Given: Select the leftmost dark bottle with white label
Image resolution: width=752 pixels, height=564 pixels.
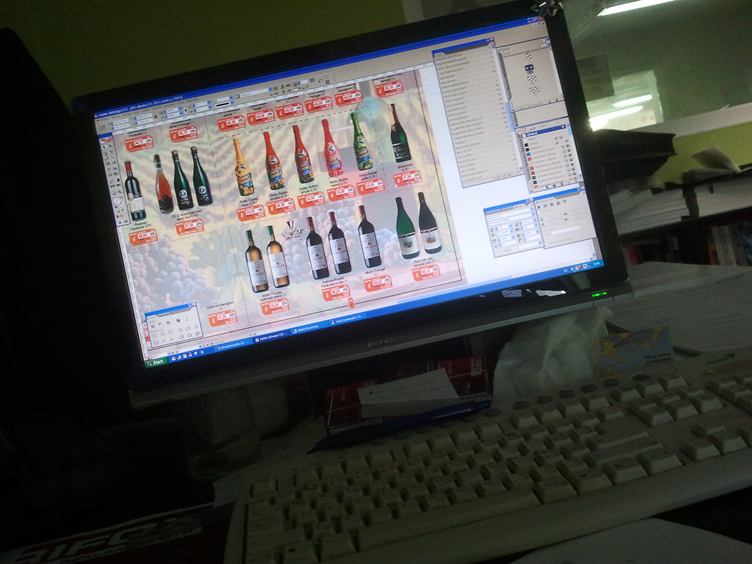Looking at the screenshot, I should pyautogui.click(x=135, y=191).
